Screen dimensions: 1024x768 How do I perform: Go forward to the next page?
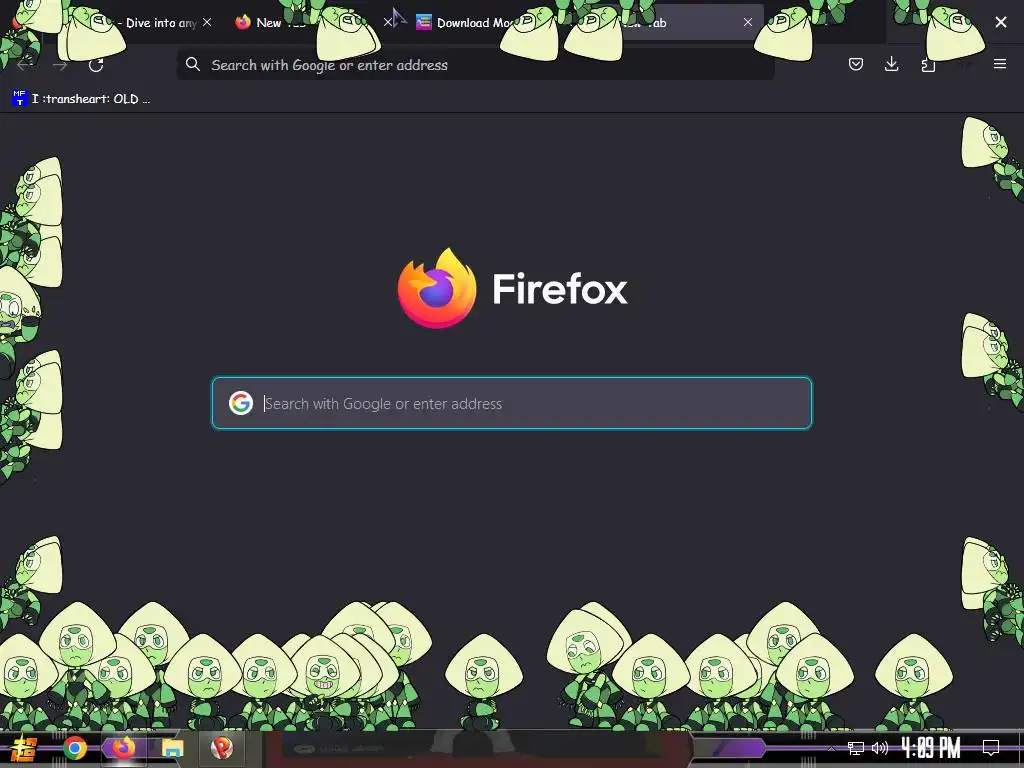pos(60,65)
